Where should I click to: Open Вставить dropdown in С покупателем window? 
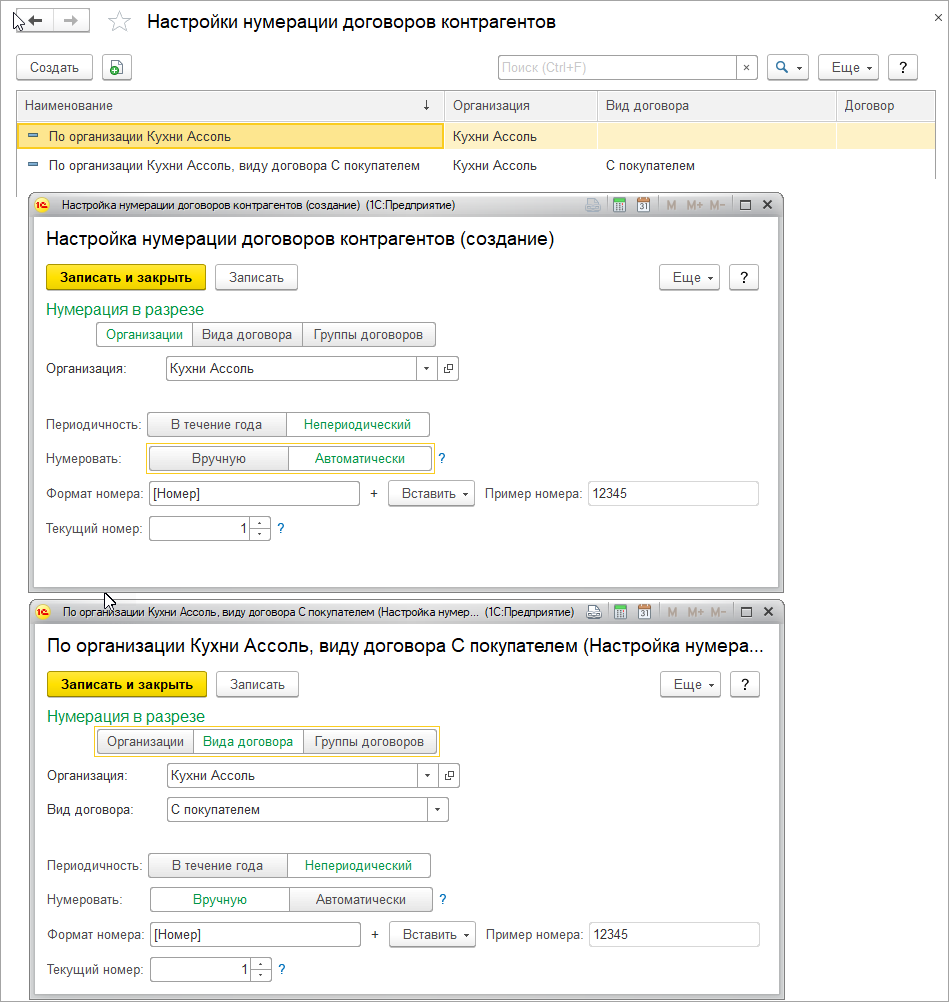(x=433, y=934)
